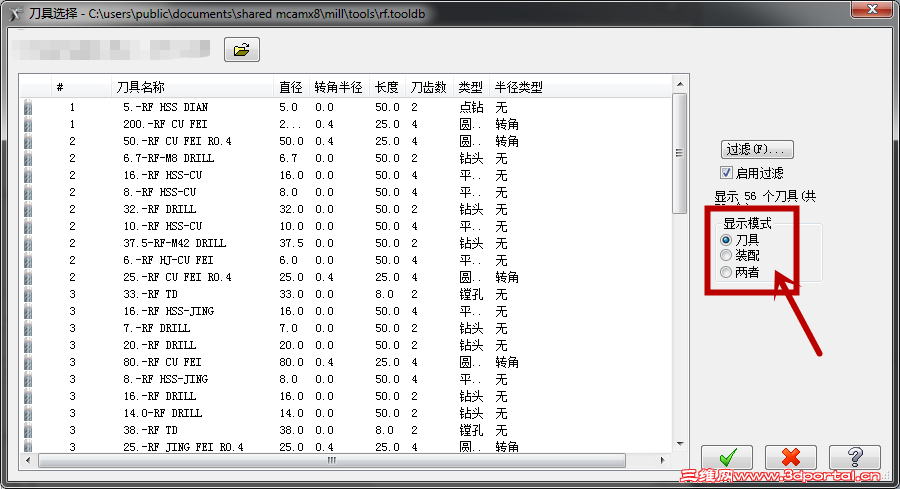Close the 刀具选择 dialog window
900x489 pixels.
coord(872,9)
